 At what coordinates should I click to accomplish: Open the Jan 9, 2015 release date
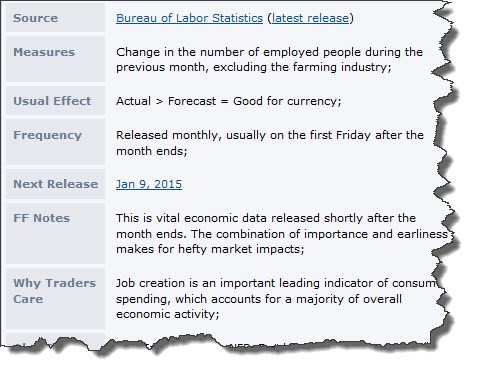coord(149,184)
